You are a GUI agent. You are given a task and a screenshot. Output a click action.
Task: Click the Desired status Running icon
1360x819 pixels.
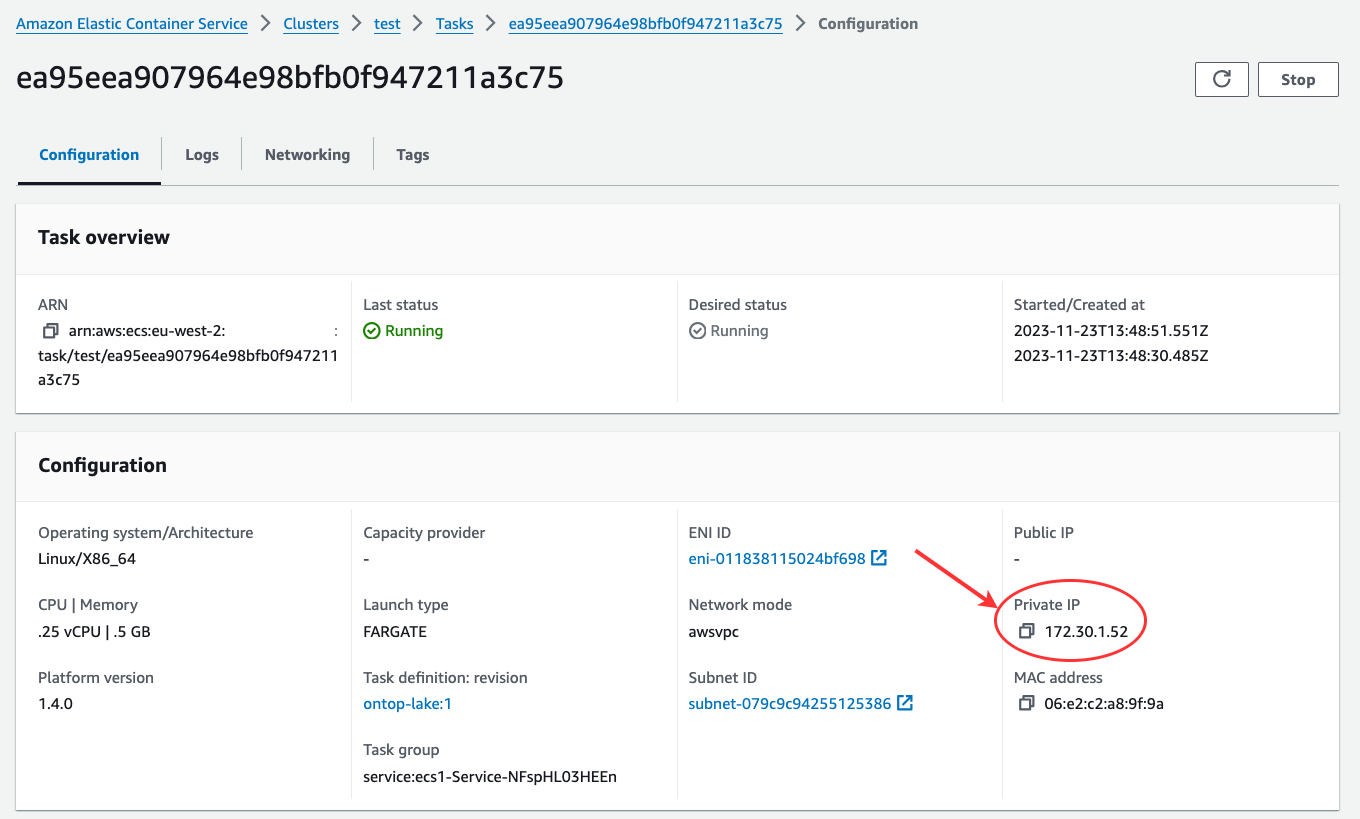697,330
